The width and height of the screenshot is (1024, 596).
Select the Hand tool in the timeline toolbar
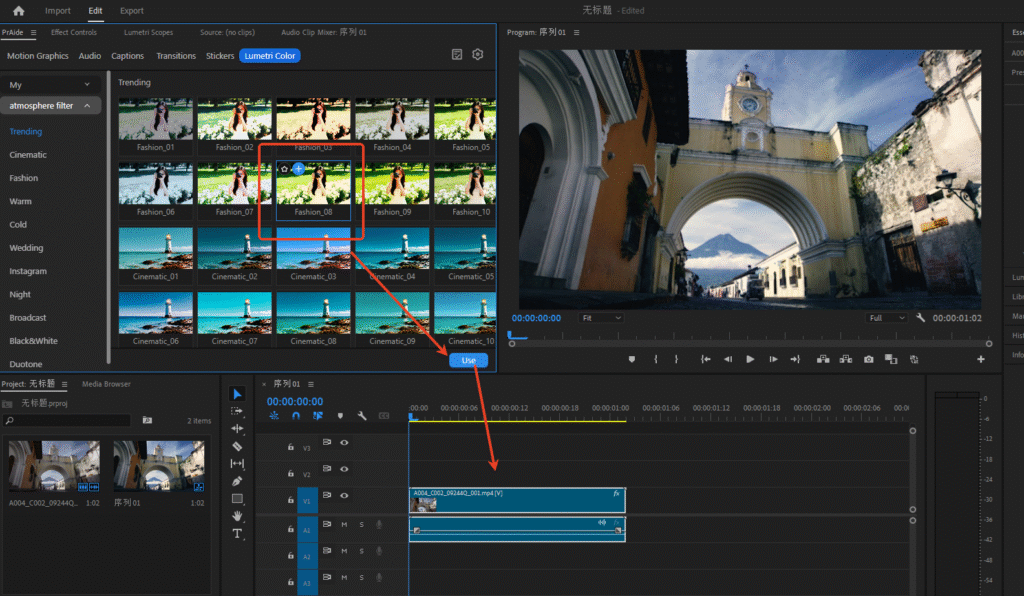237,518
